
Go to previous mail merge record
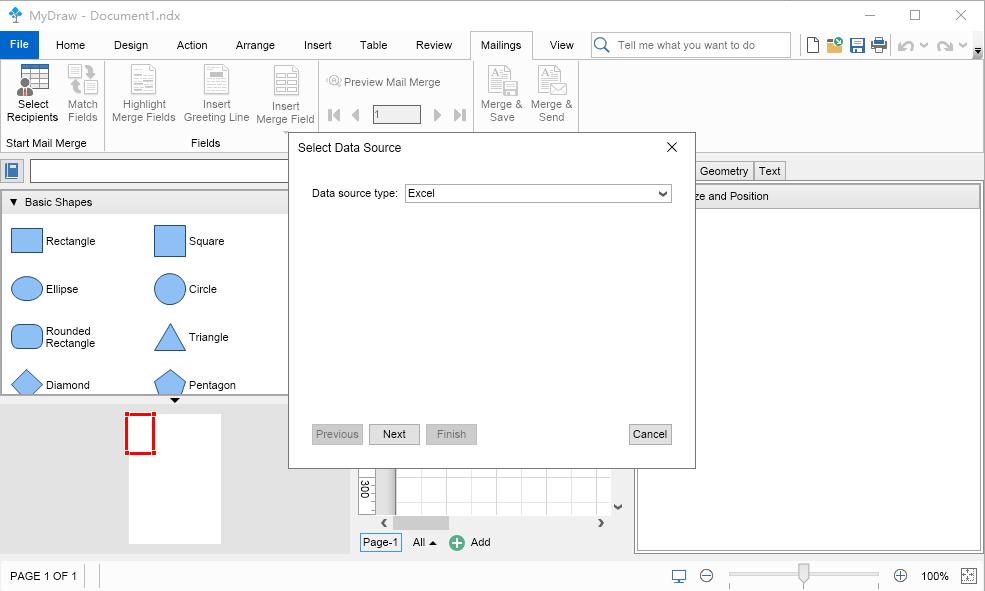(356, 115)
